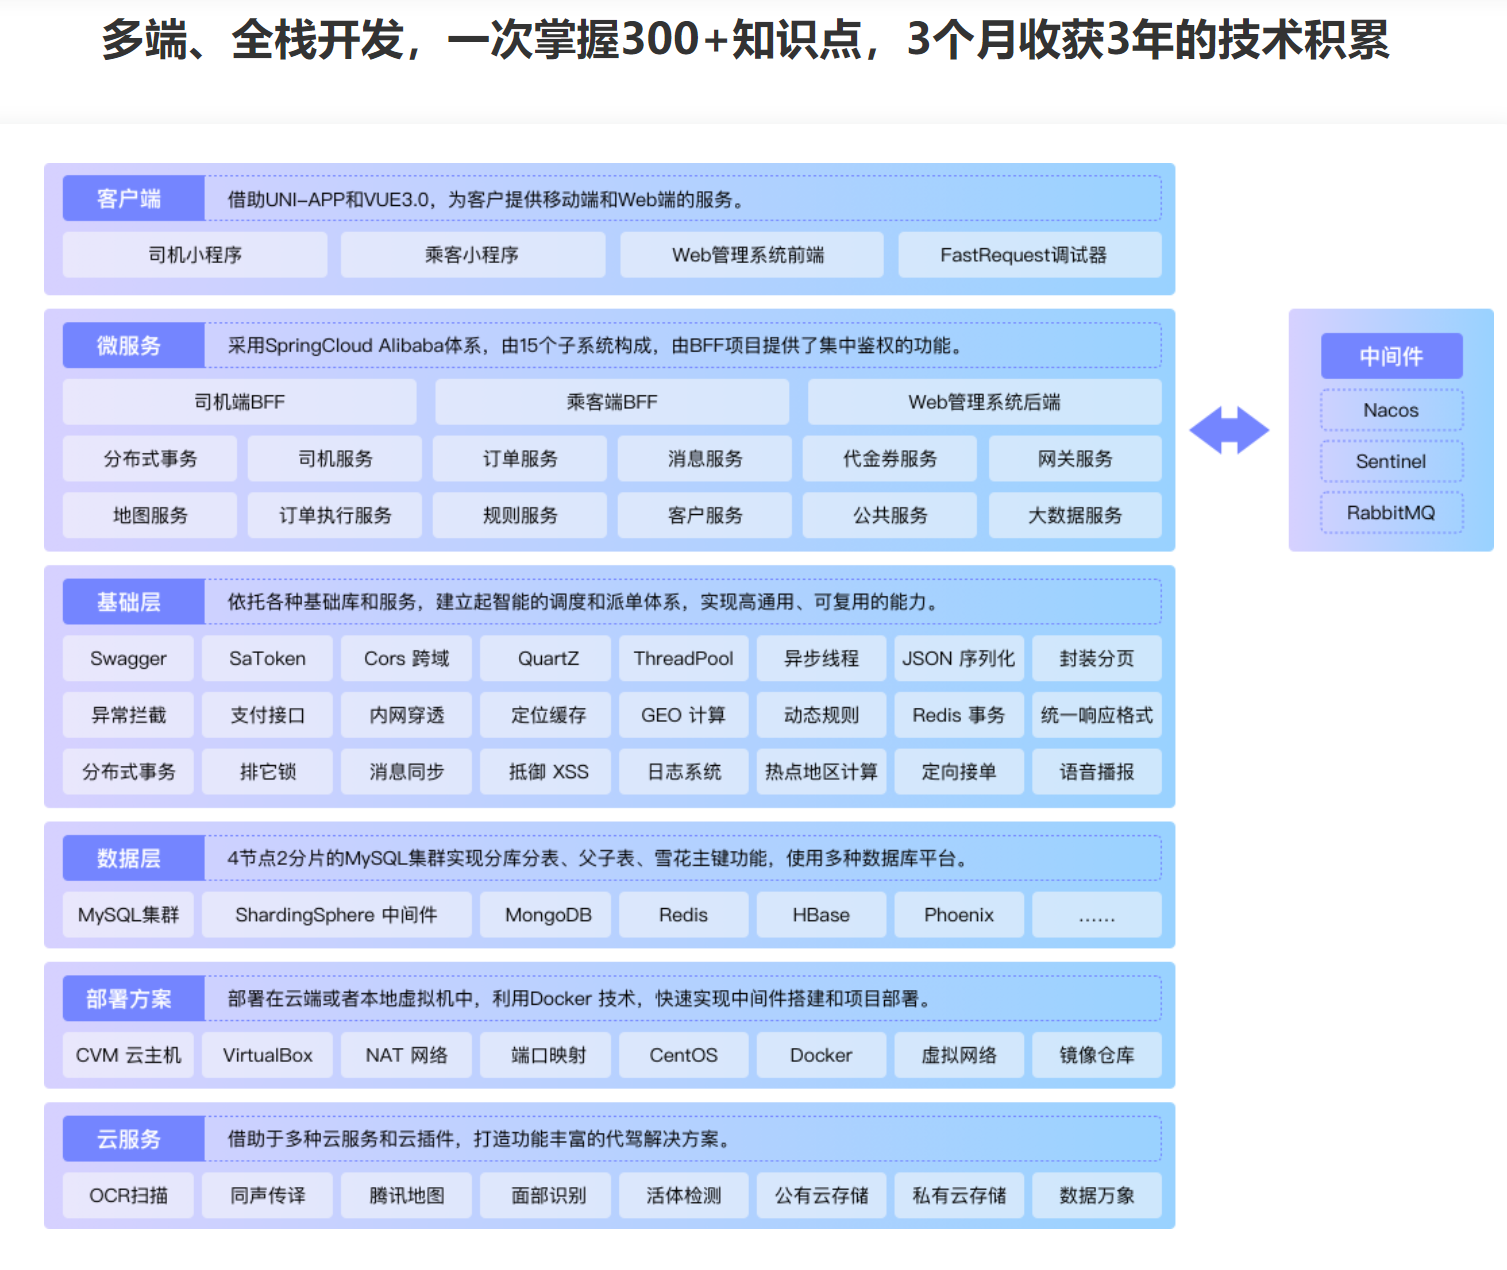Select the 微服务 section header
Viewport: 1507px width, 1270px height.
coord(134,345)
